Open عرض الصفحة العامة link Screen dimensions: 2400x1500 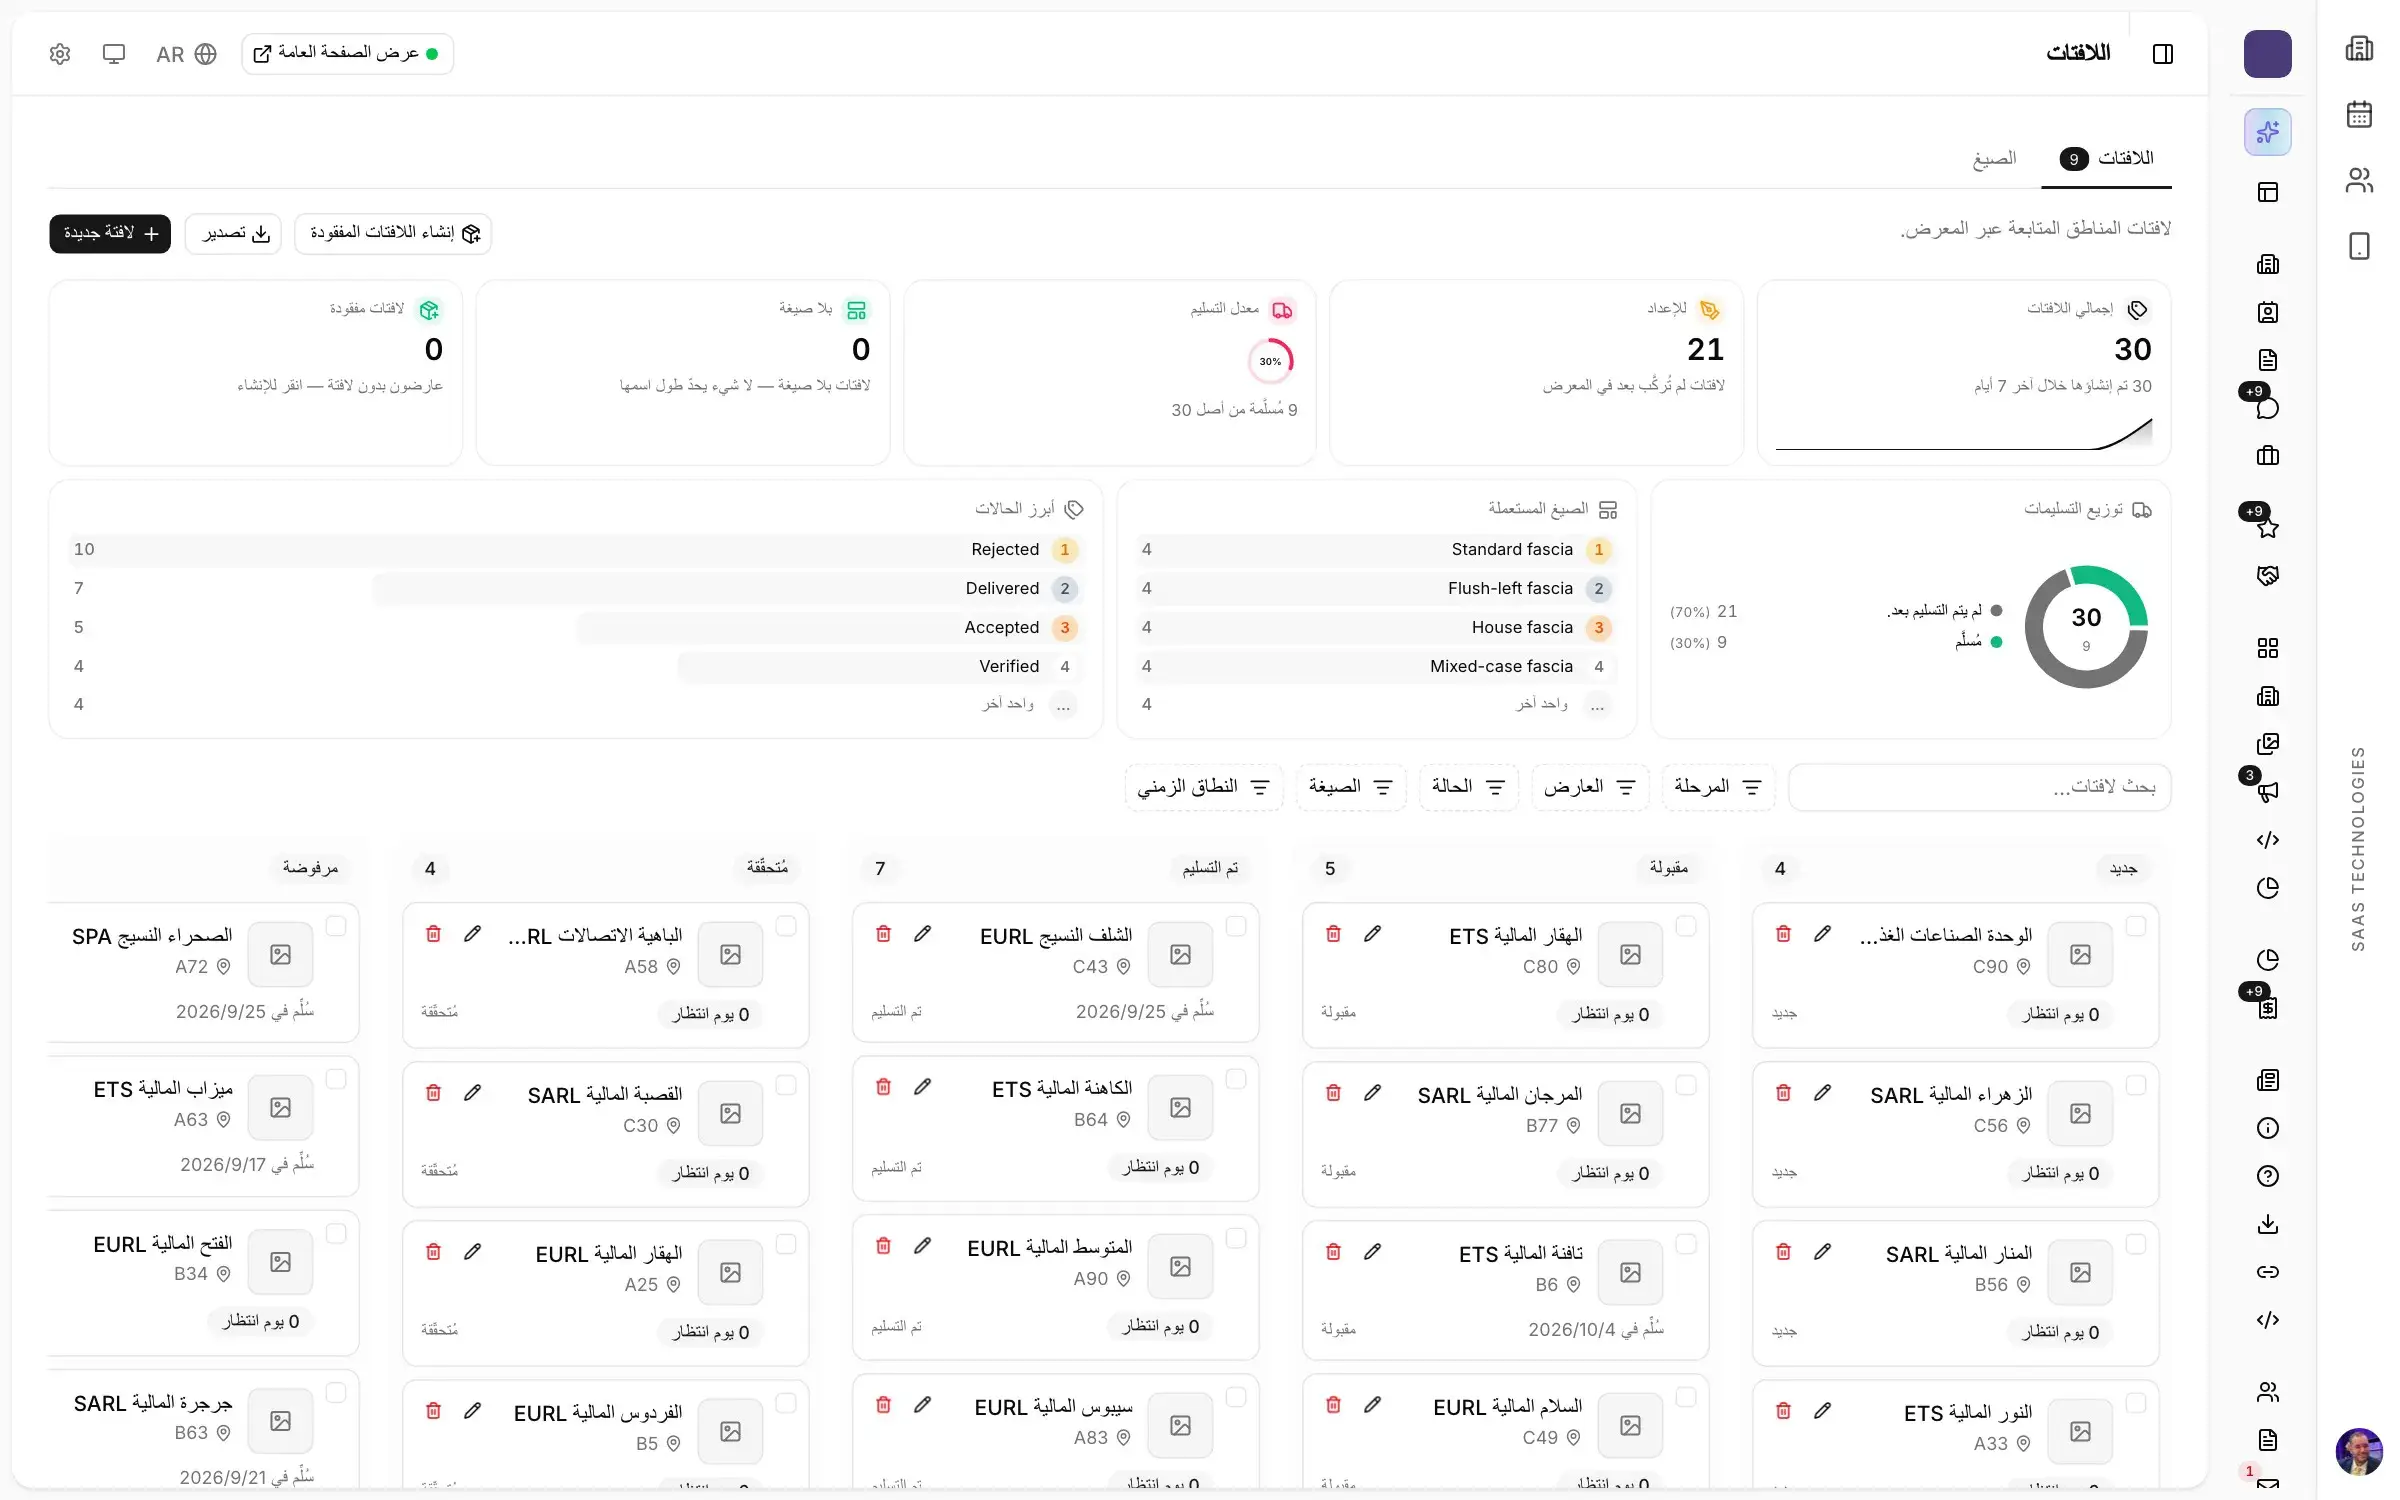coord(347,54)
